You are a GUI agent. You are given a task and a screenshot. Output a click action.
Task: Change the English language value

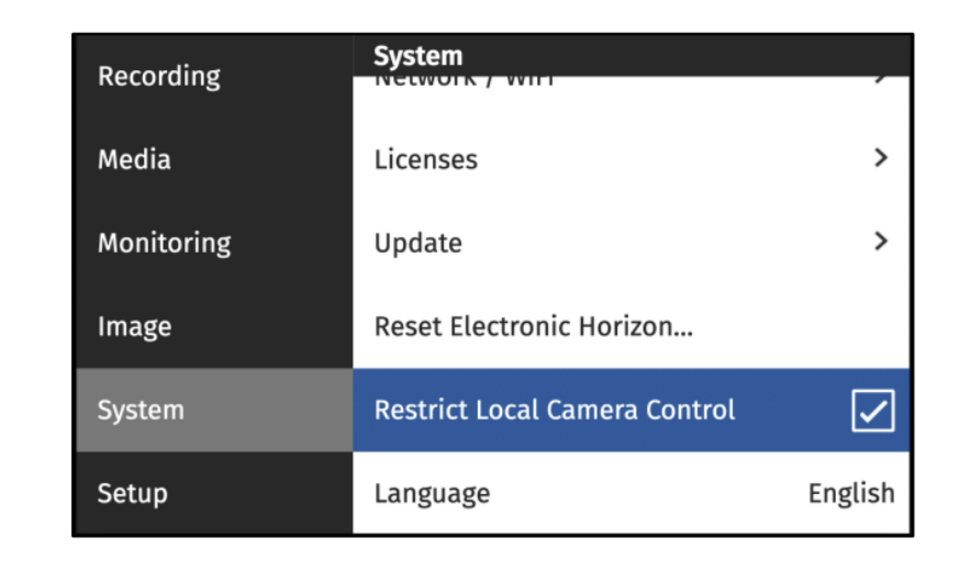point(851,493)
